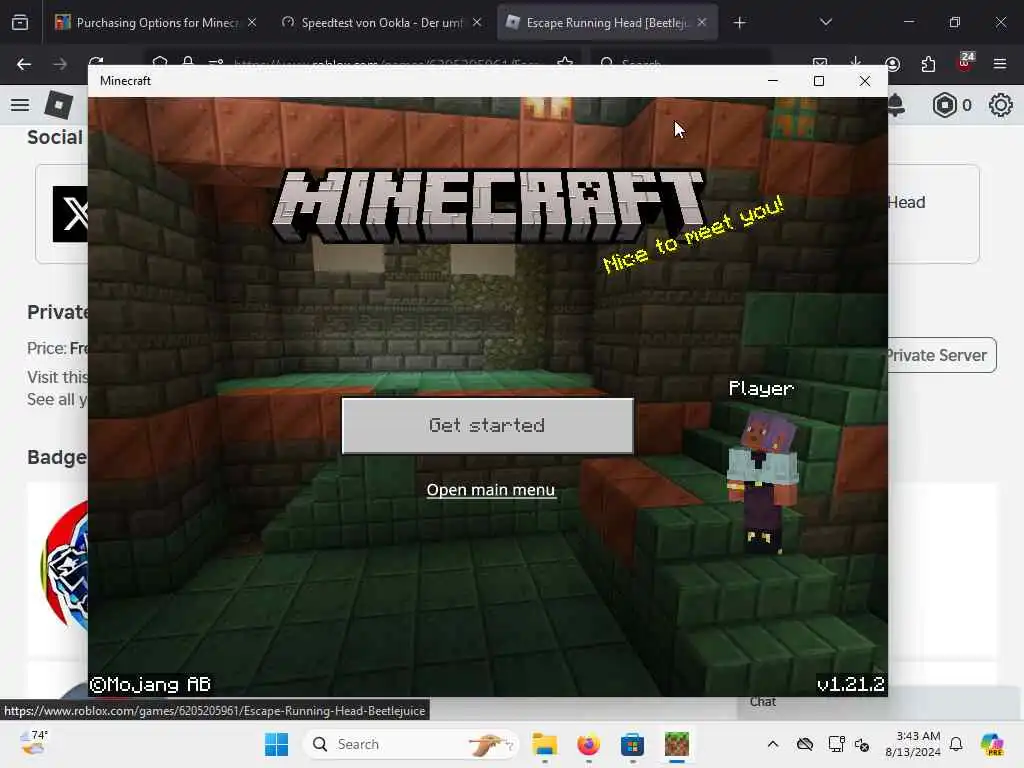Go back to previous page
1024x768 pixels.
tap(24, 64)
